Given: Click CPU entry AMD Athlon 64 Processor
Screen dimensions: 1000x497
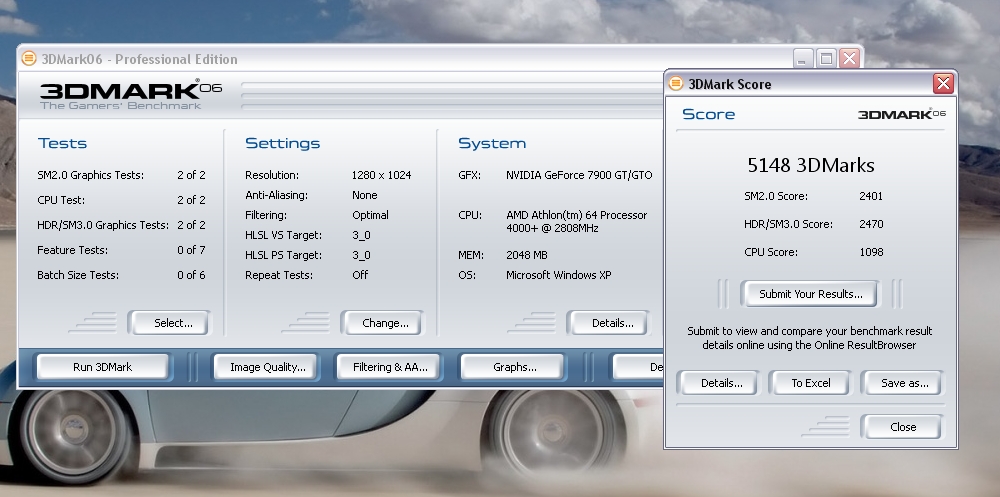Looking at the screenshot, I should pyautogui.click(x=577, y=221).
